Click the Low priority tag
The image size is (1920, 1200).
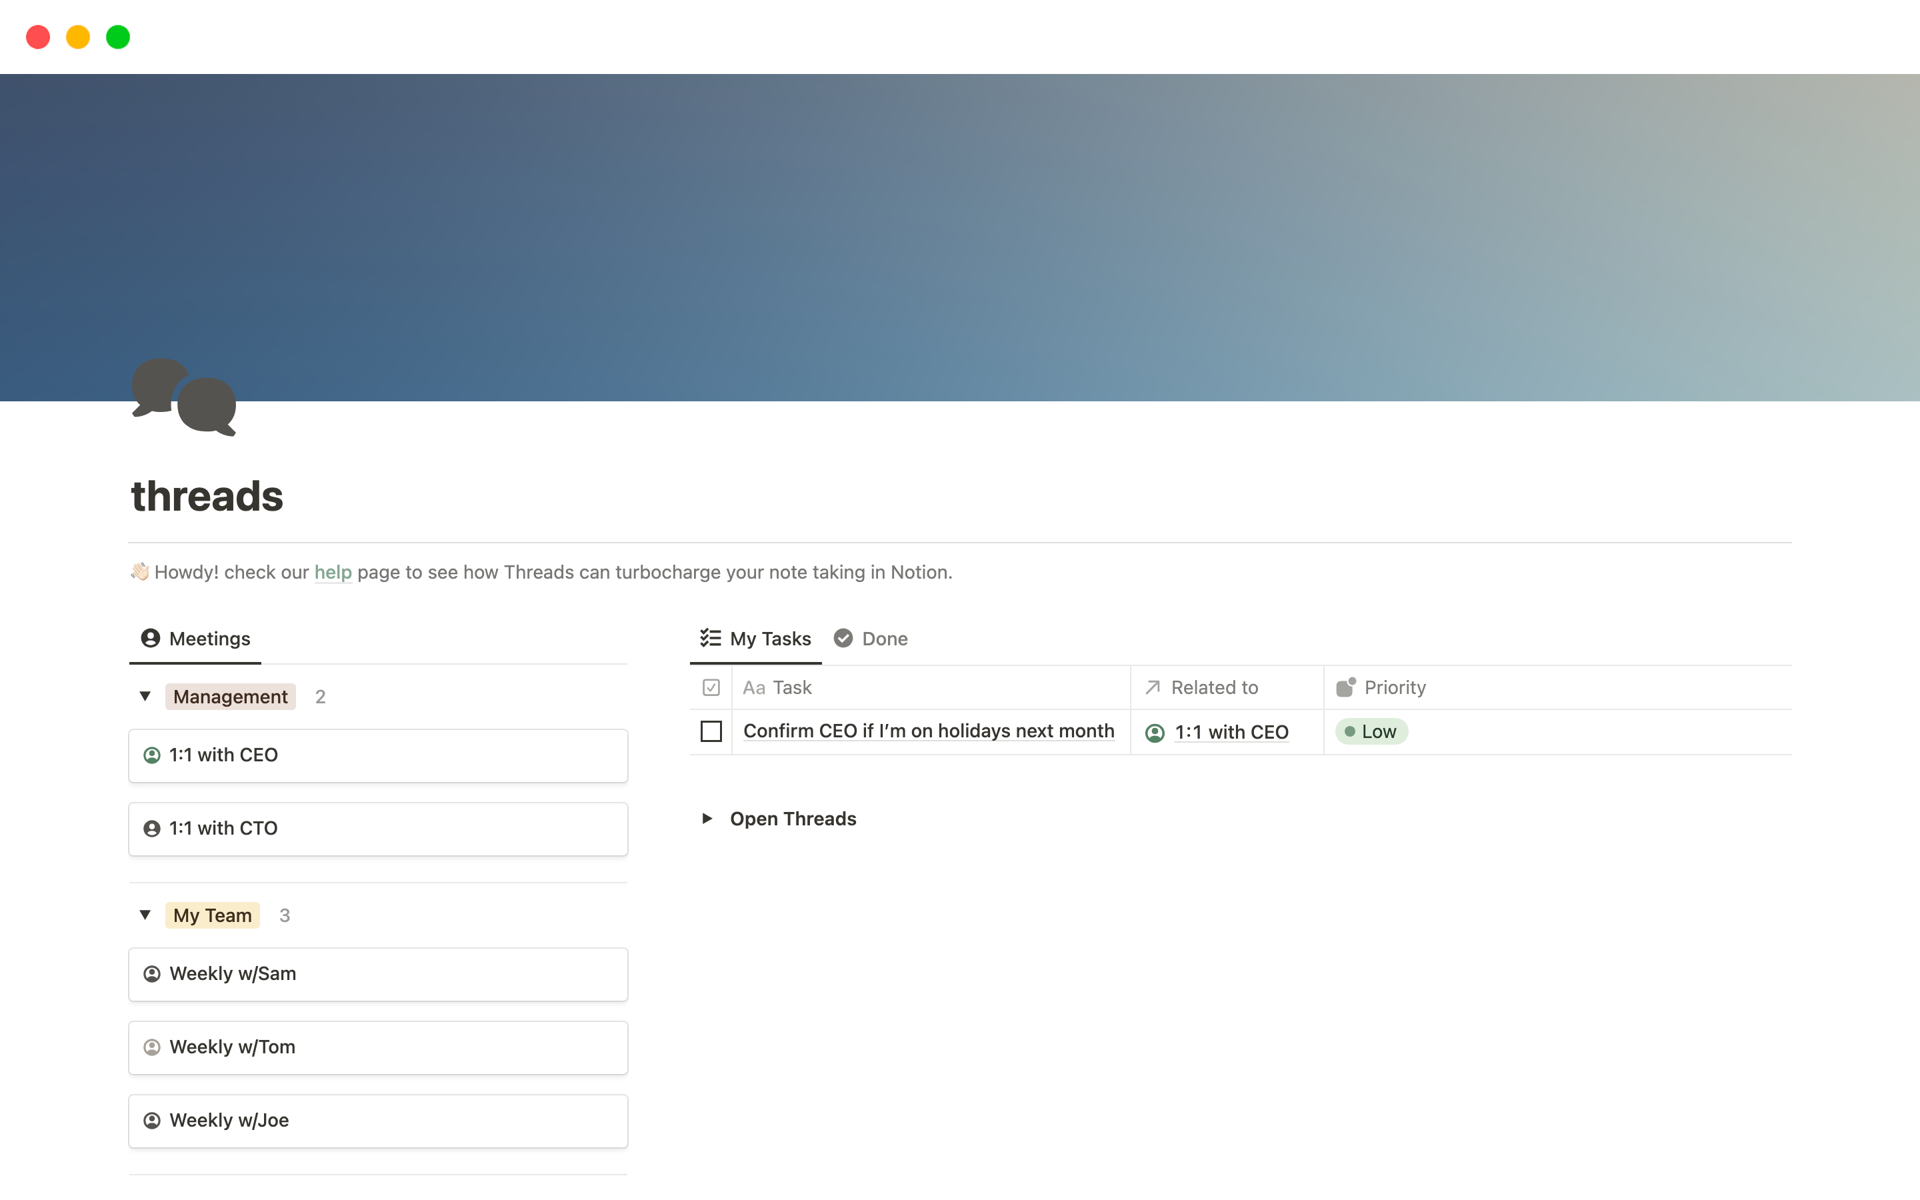point(1371,731)
